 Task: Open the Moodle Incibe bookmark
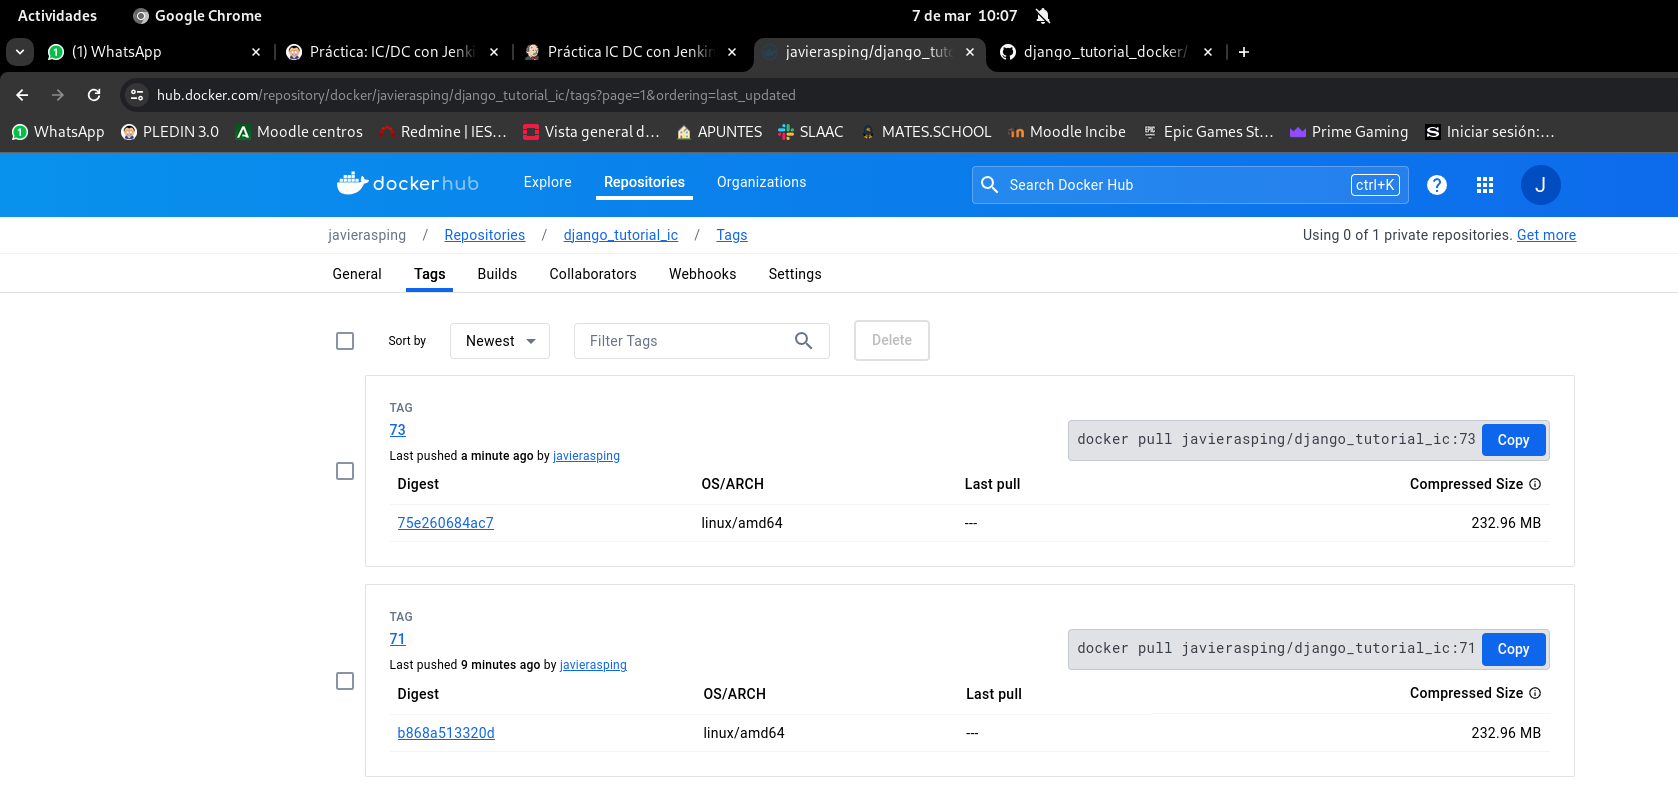tap(1067, 132)
